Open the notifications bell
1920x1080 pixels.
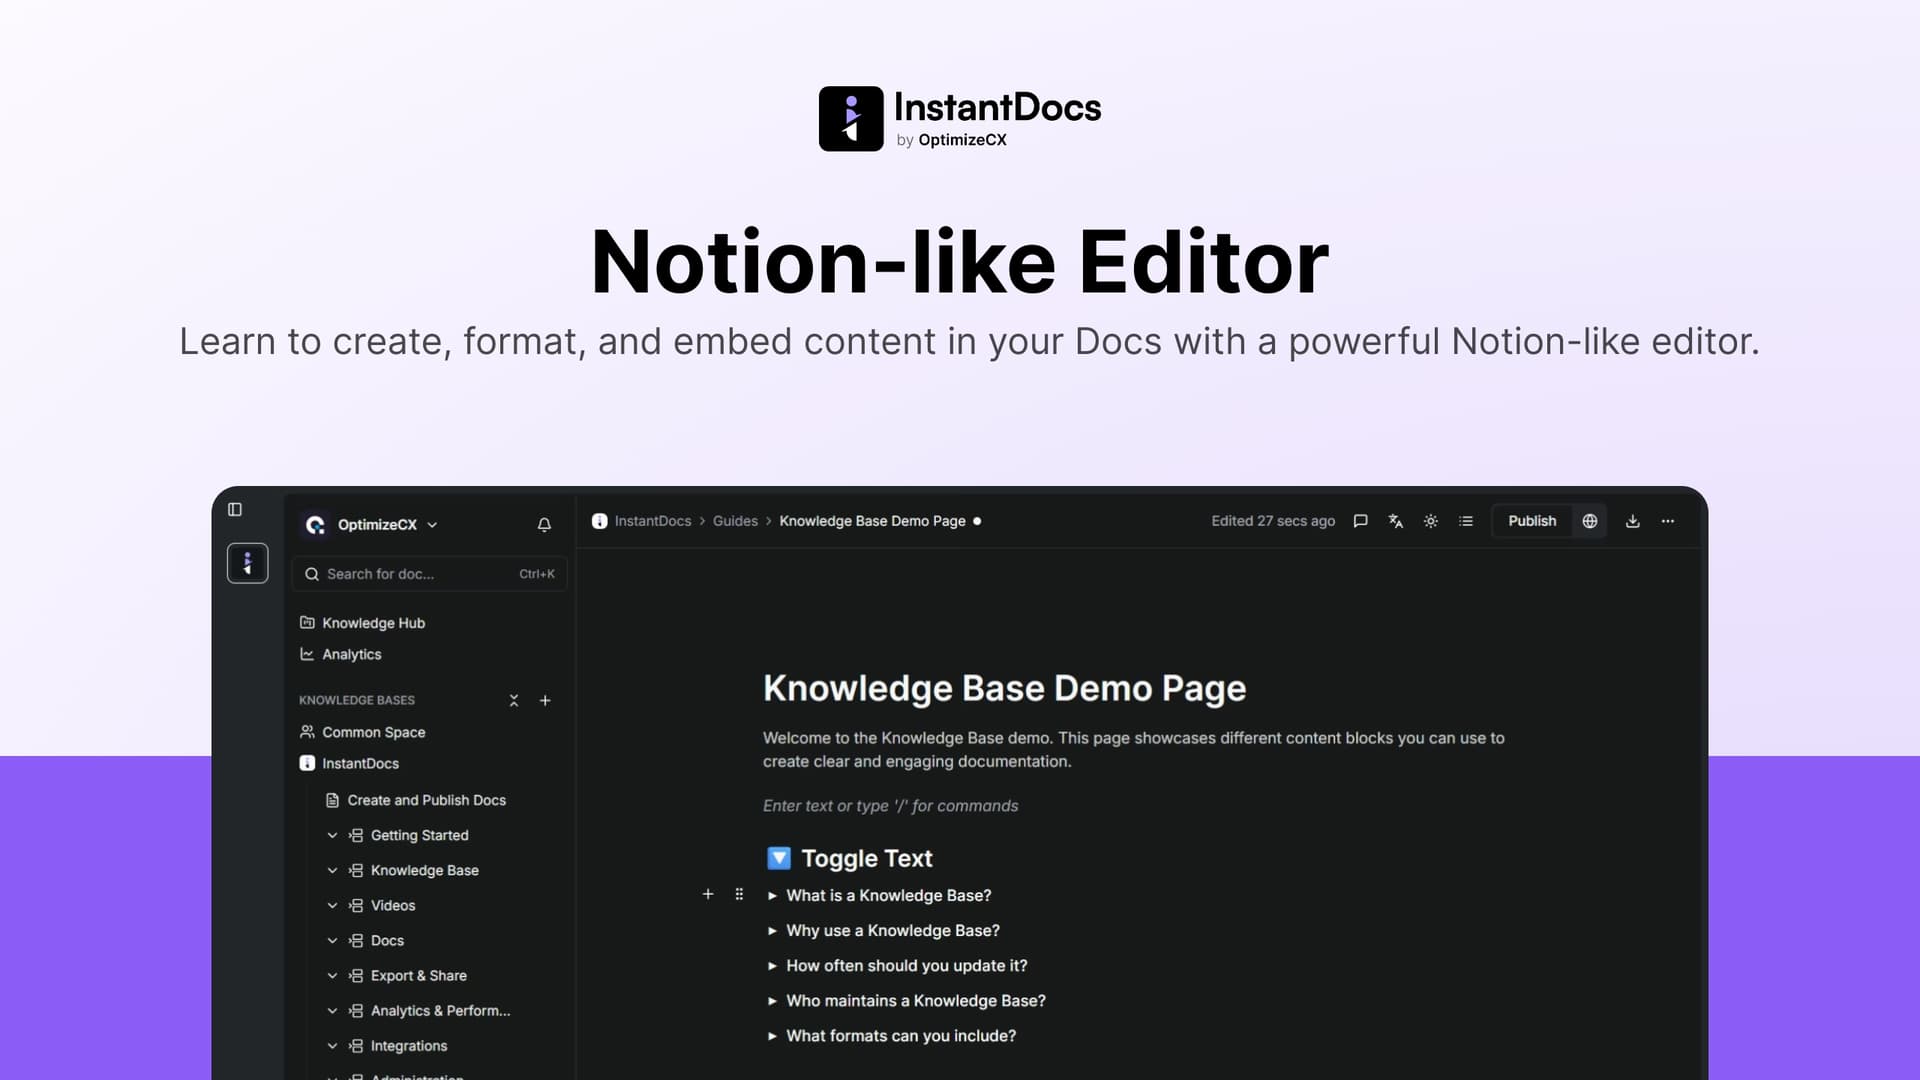[544, 524]
